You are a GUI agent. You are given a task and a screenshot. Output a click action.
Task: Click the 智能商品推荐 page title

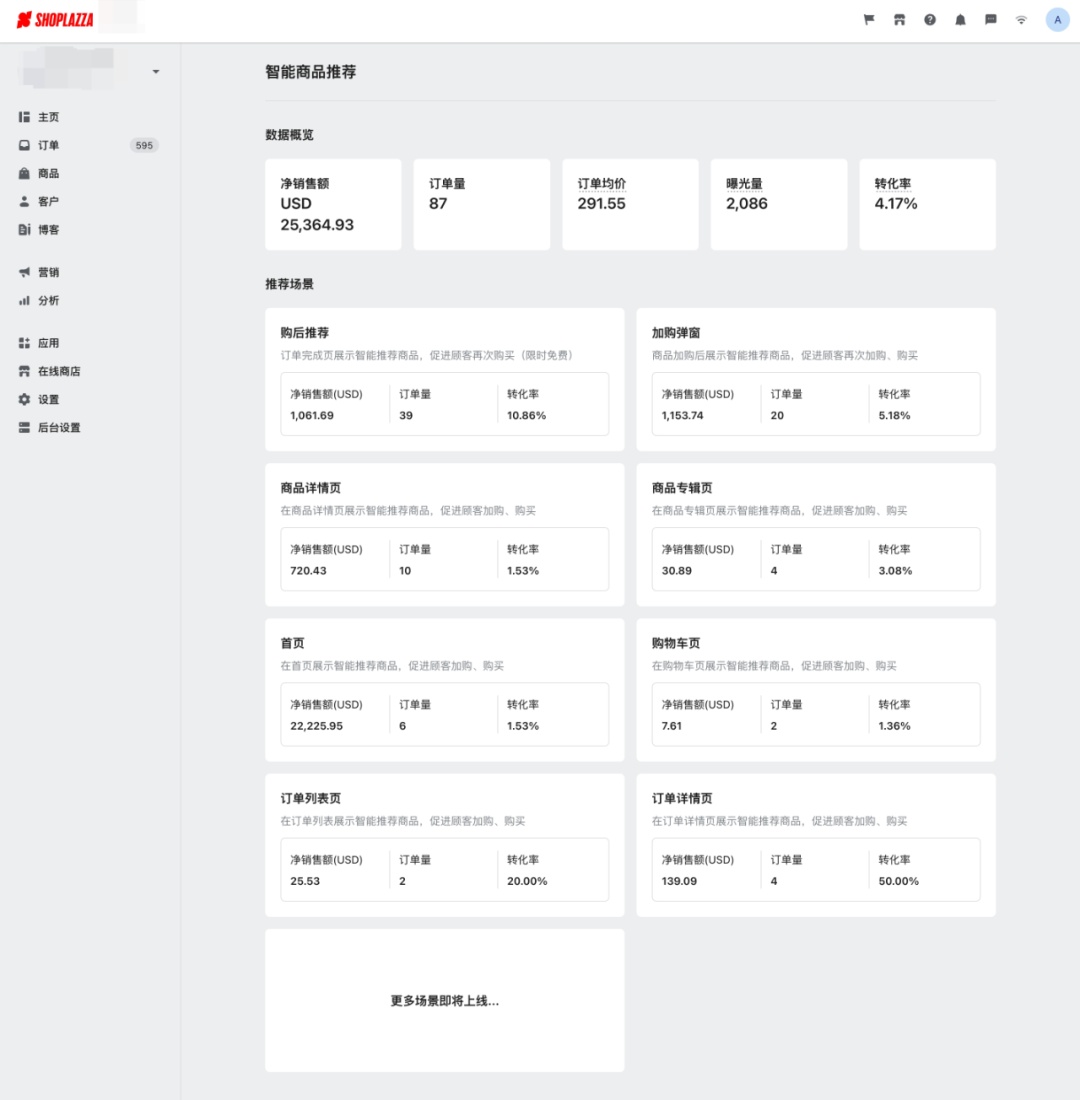(310, 72)
